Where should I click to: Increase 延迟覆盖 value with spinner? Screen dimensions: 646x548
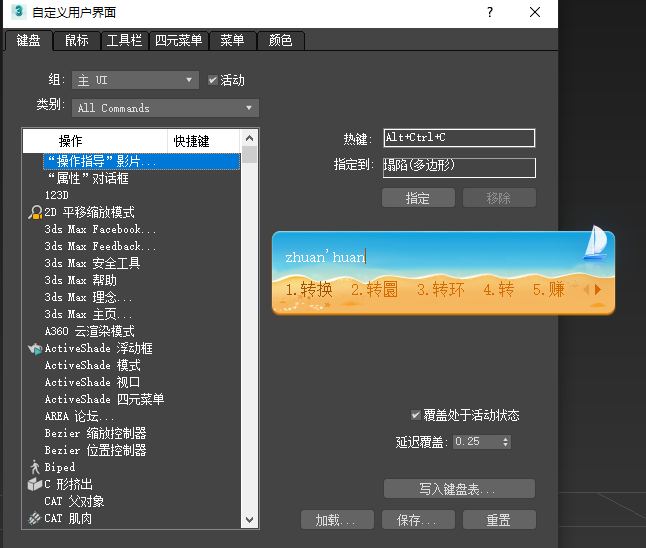pyautogui.click(x=506, y=439)
